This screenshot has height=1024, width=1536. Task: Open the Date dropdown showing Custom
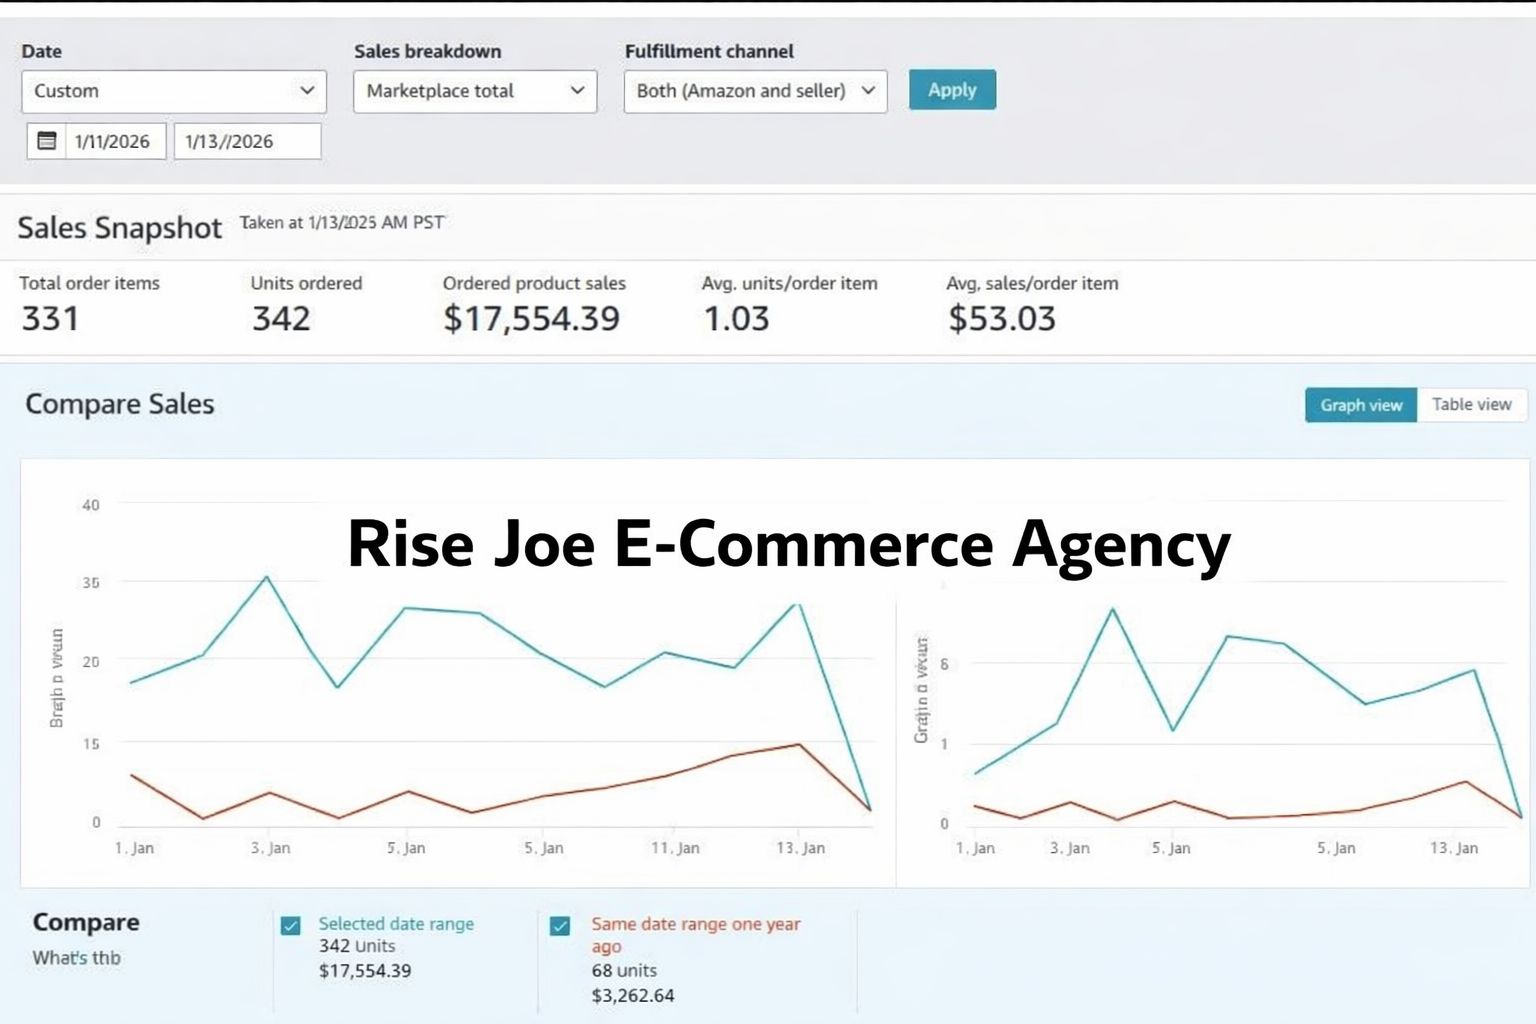(173, 91)
